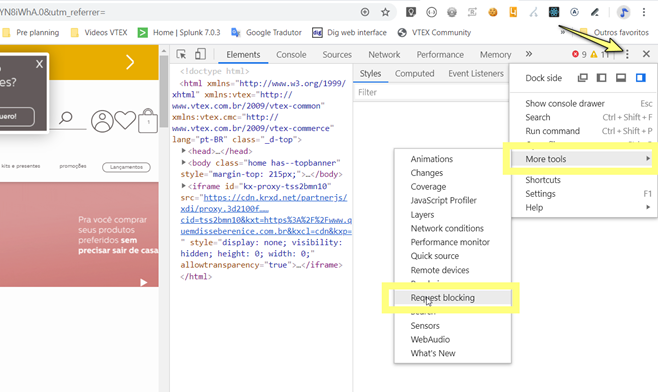Click the shield extension icon
The image size is (658, 392).
pyautogui.click(x=411, y=12)
